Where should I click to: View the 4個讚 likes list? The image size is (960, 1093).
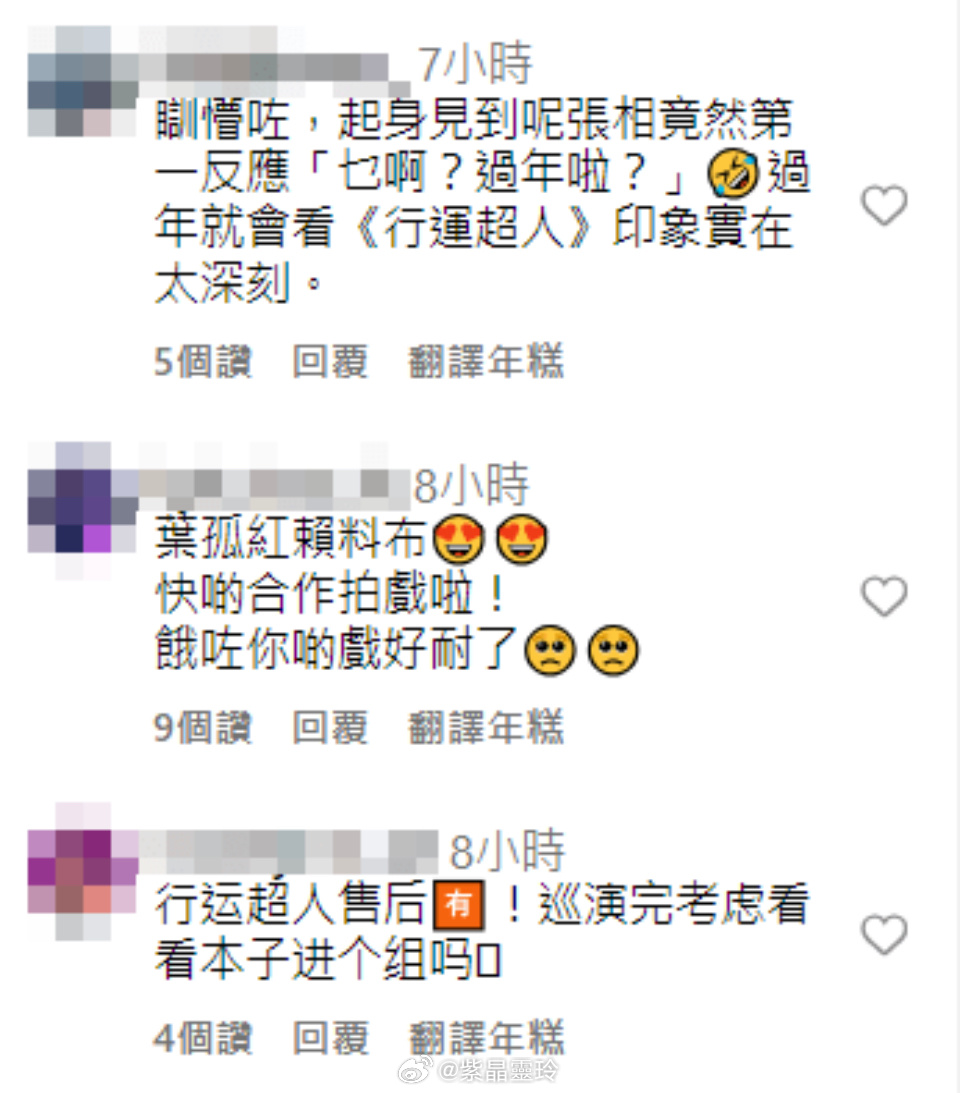(x=203, y=1038)
